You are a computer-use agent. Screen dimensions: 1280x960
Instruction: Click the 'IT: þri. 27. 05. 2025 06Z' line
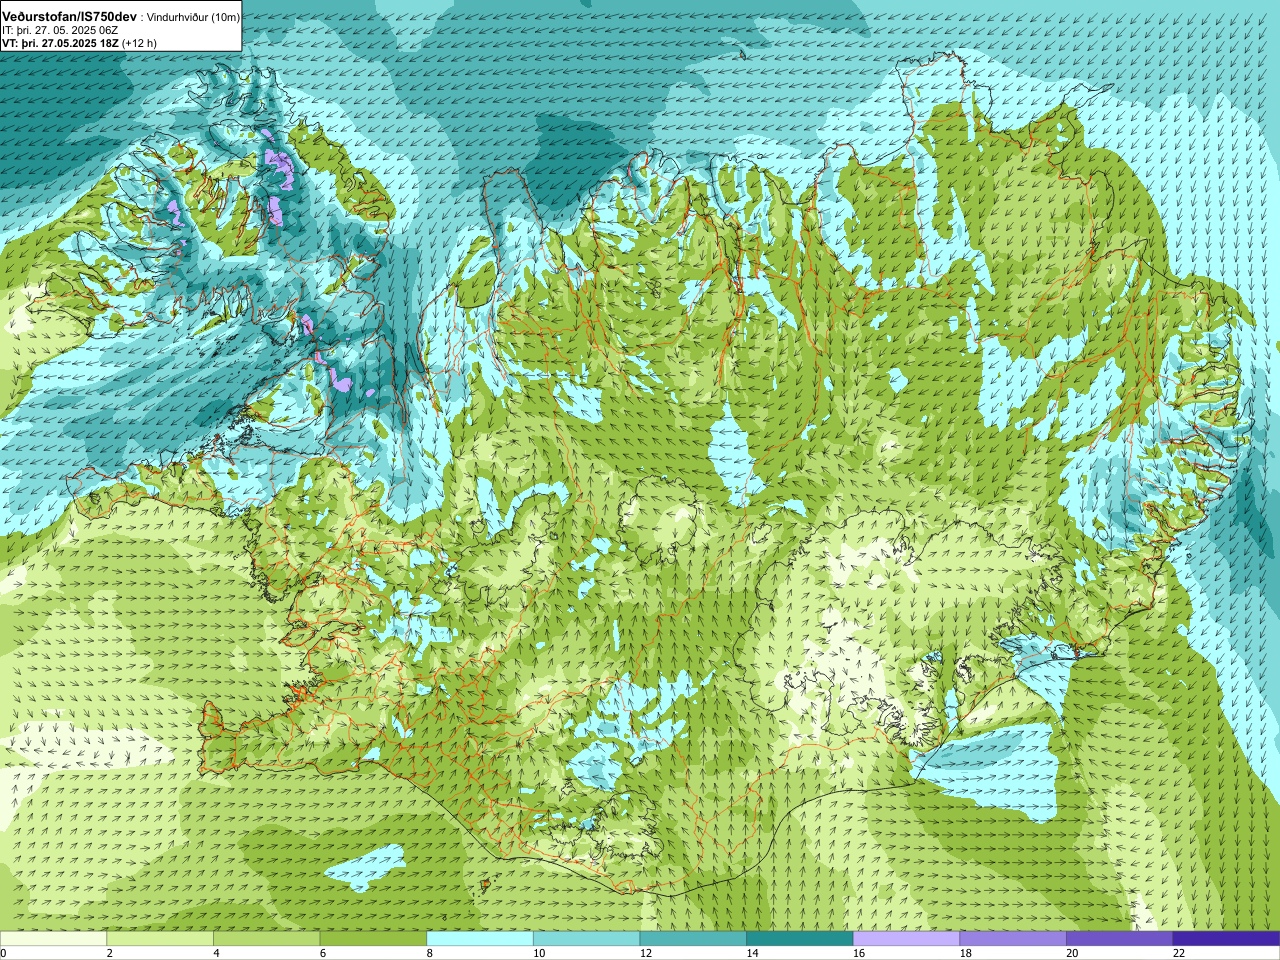pos(60,30)
